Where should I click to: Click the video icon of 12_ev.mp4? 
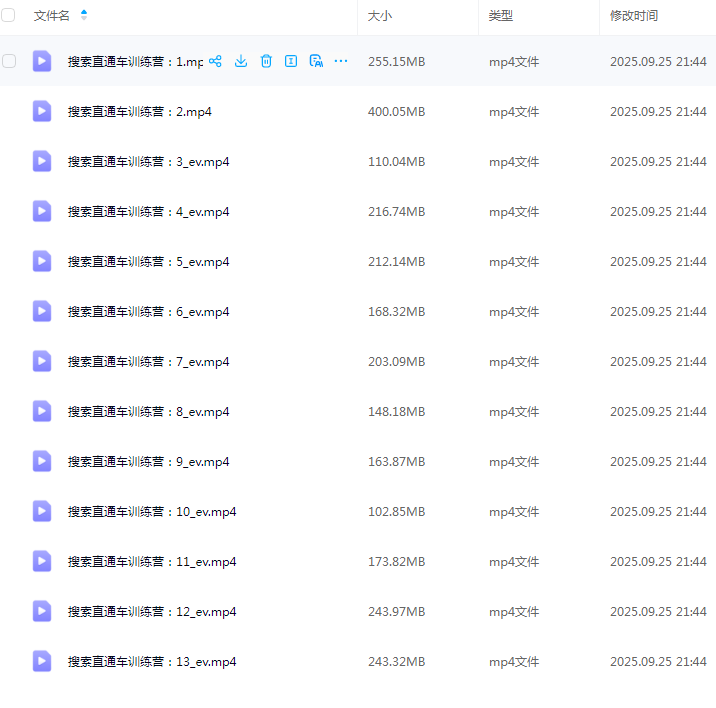(42, 611)
